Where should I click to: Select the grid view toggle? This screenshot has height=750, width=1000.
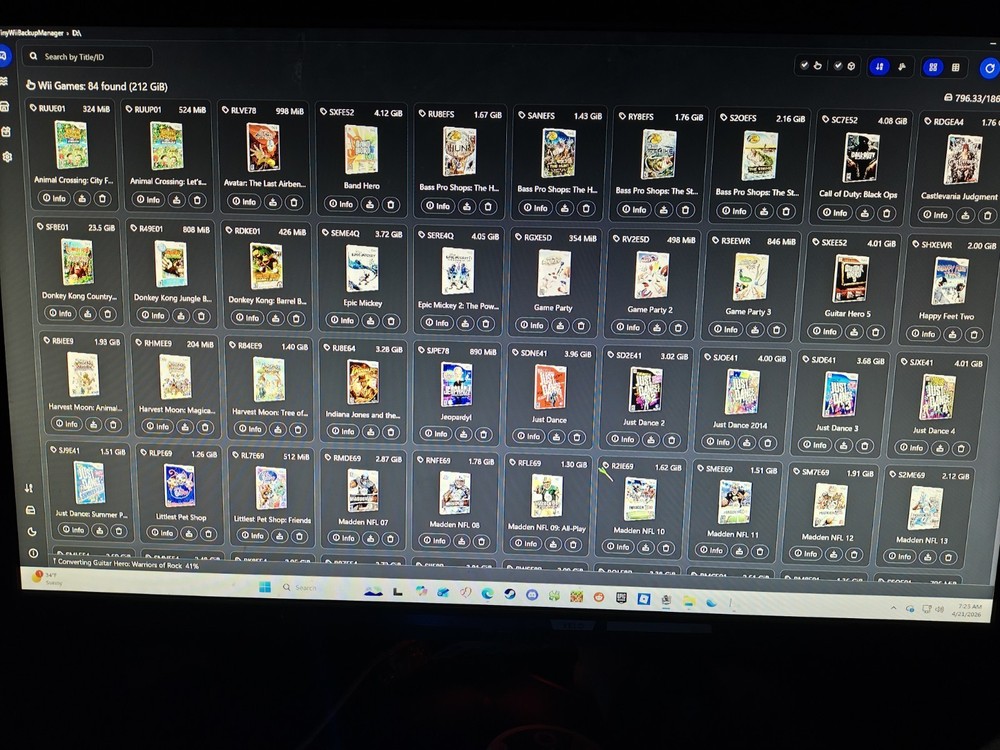click(932, 67)
